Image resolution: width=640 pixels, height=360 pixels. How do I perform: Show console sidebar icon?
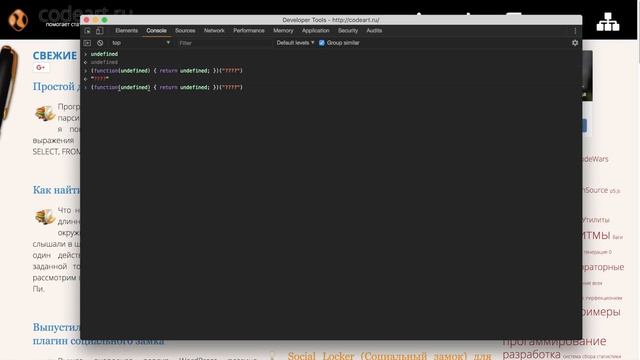[x=87, y=43]
